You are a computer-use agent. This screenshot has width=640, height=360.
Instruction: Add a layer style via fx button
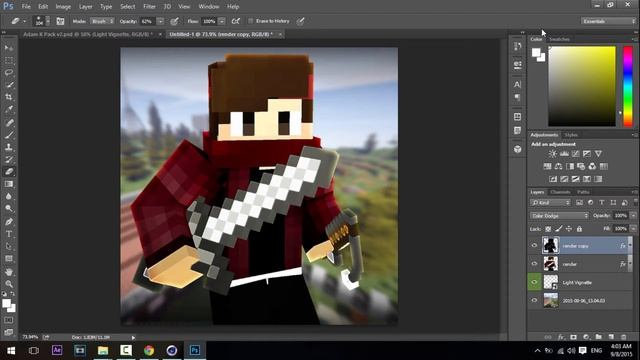[561, 337]
